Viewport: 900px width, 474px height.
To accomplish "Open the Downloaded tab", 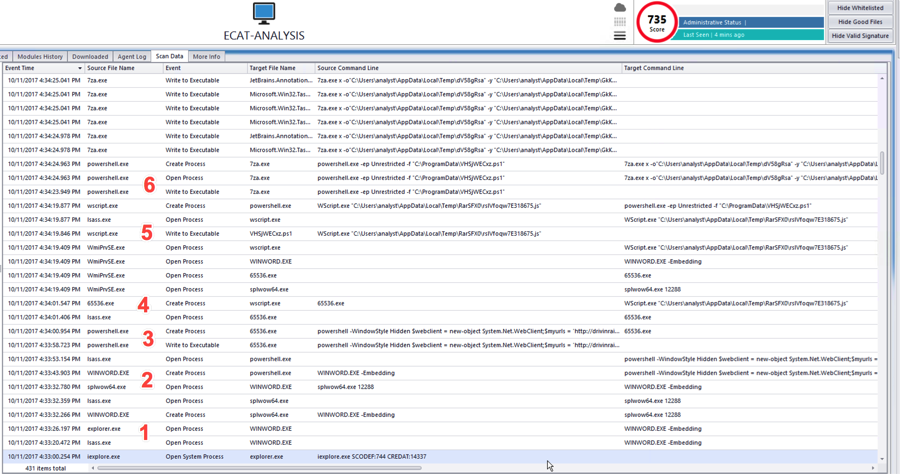I will 90,57.
